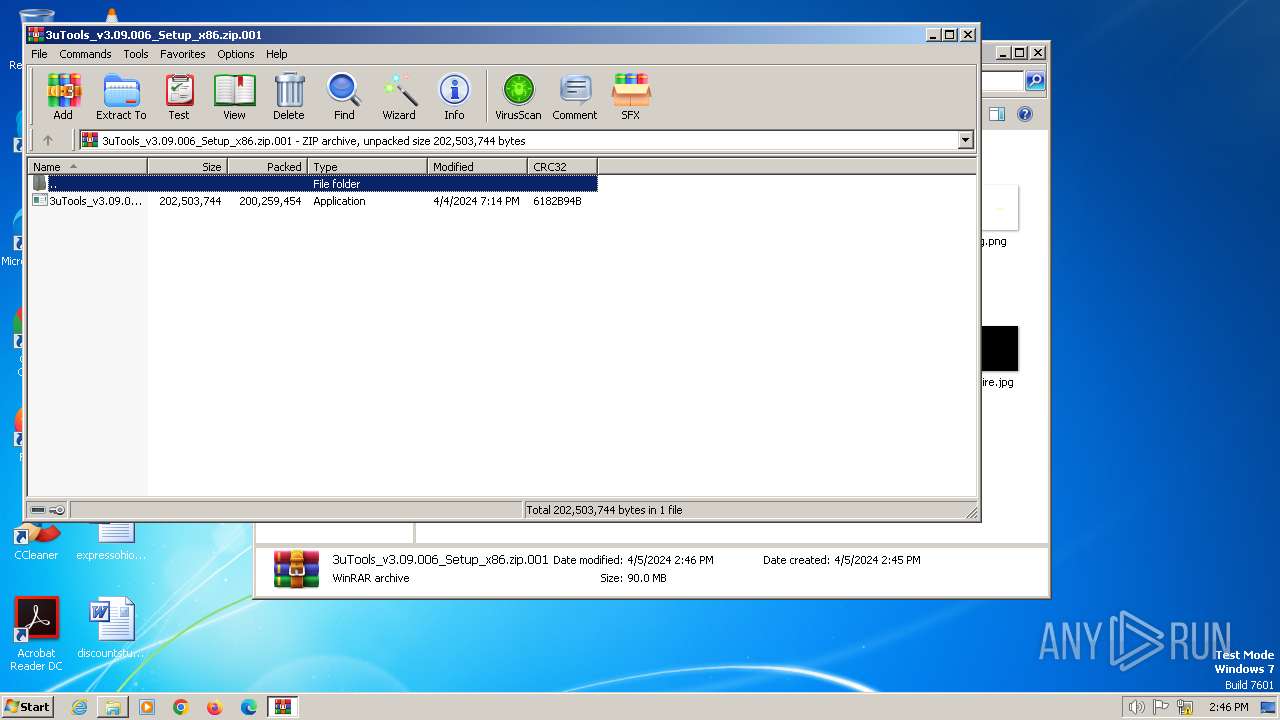Open CCleaner desktop shortcut
The image size is (1280, 720).
click(36, 539)
